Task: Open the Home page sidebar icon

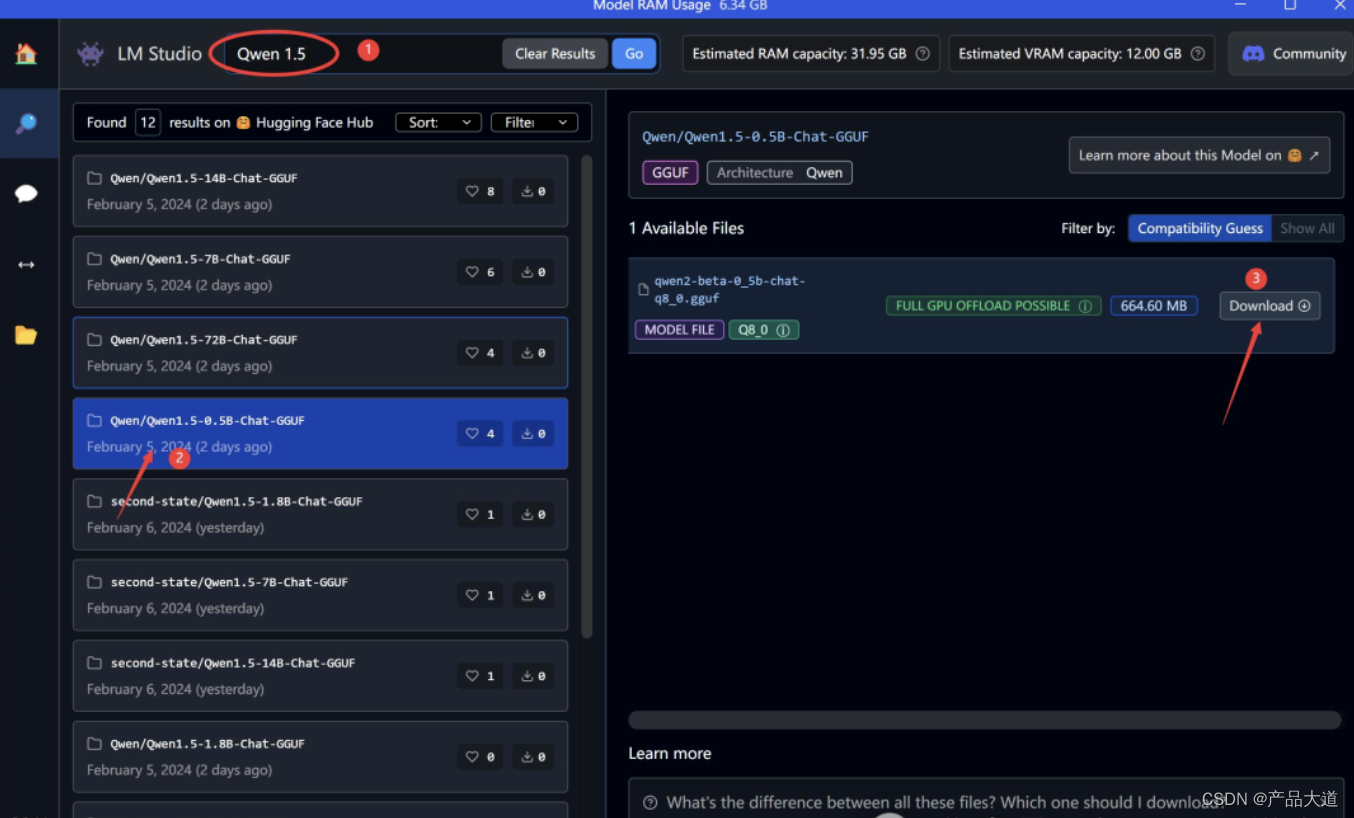Action: click(26, 54)
